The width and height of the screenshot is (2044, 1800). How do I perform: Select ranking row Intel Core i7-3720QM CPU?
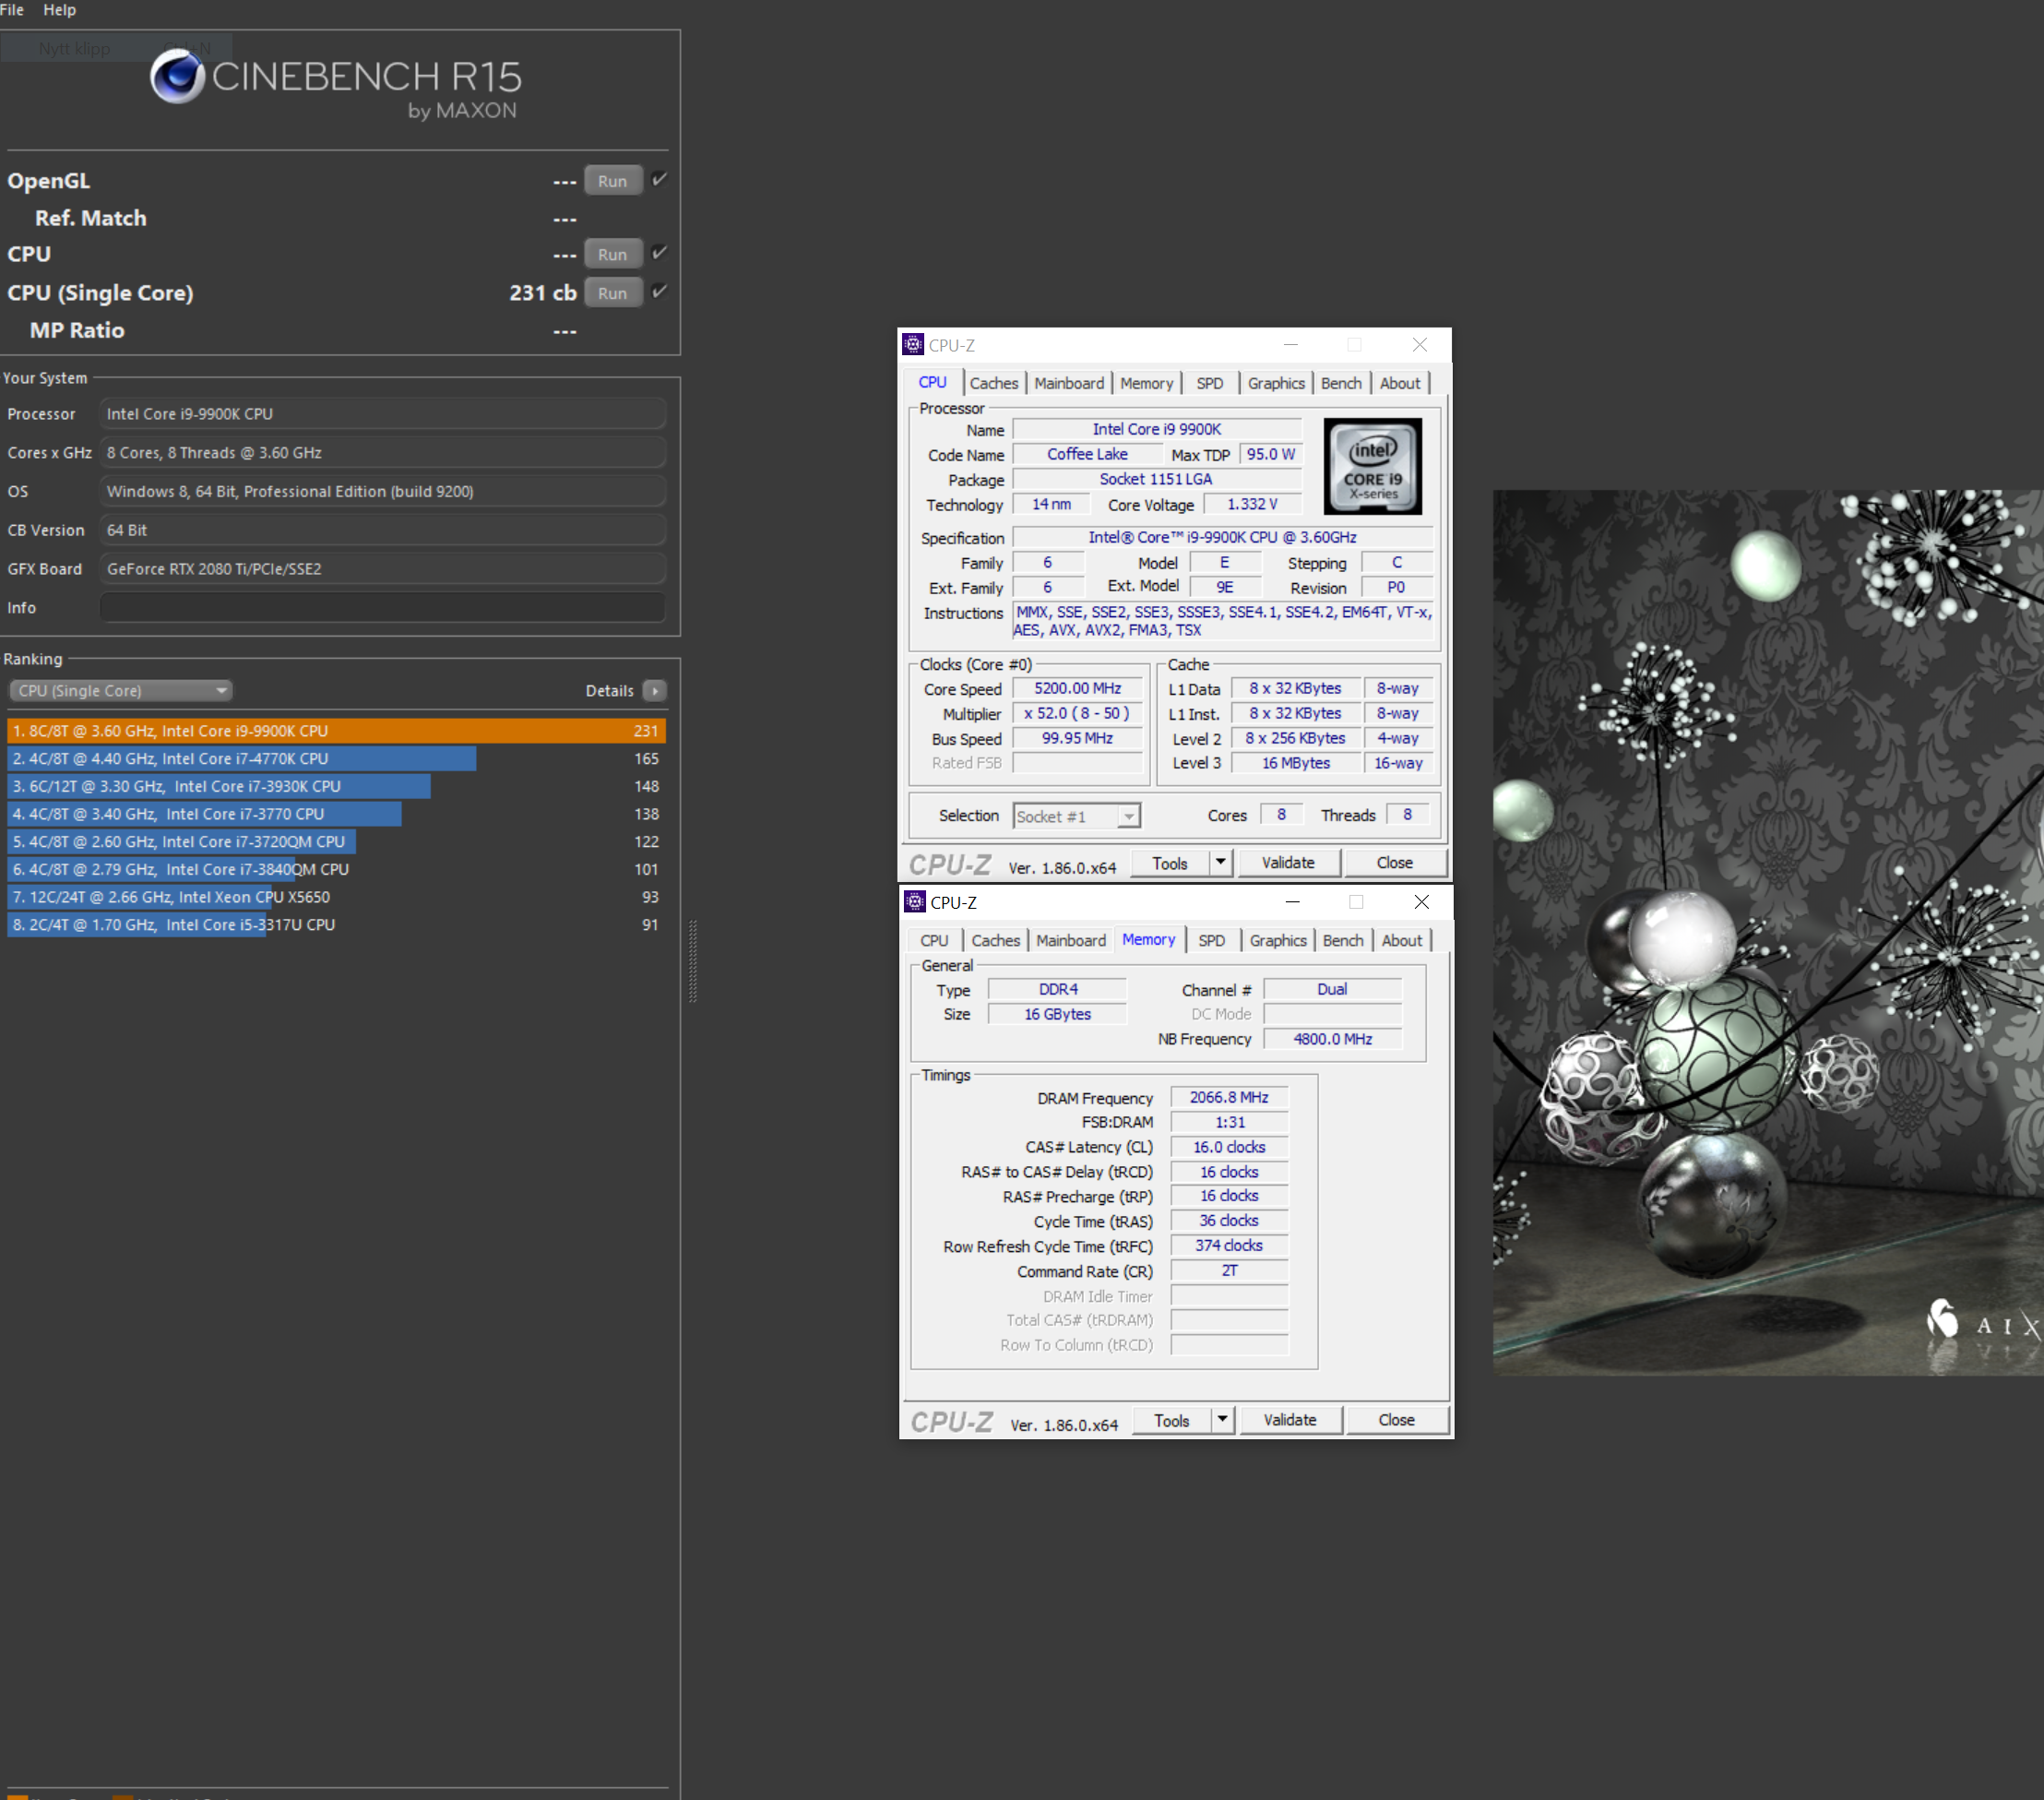click(336, 842)
